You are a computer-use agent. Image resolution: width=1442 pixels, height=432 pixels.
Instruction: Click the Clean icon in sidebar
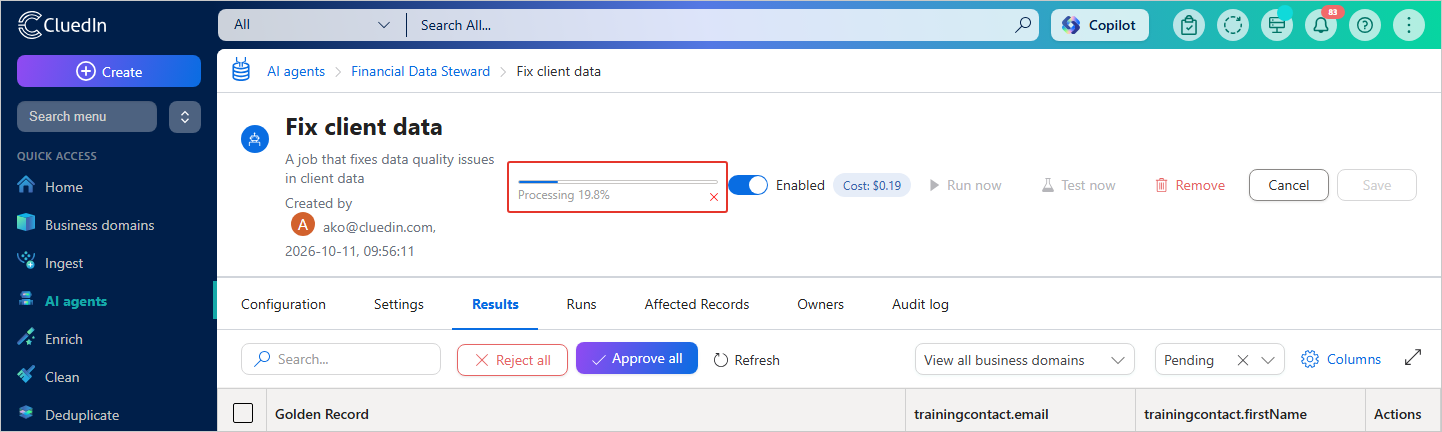tap(26, 375)
